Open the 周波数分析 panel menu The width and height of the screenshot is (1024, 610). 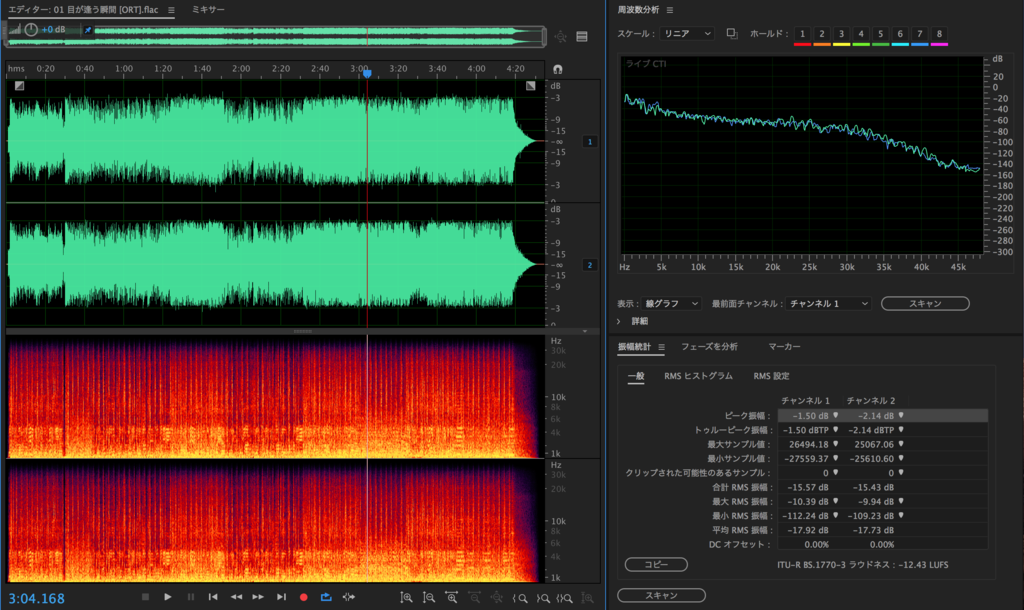670,10
